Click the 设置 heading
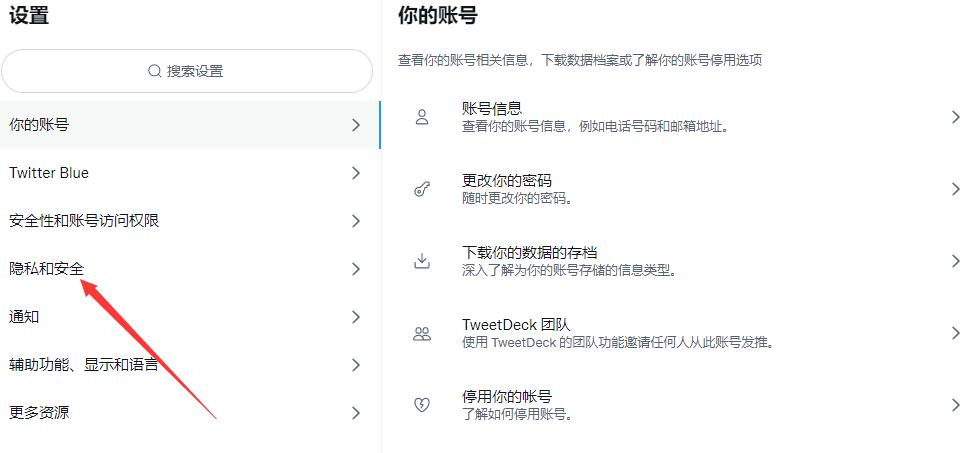971x453 pixels. coord(28,15)
